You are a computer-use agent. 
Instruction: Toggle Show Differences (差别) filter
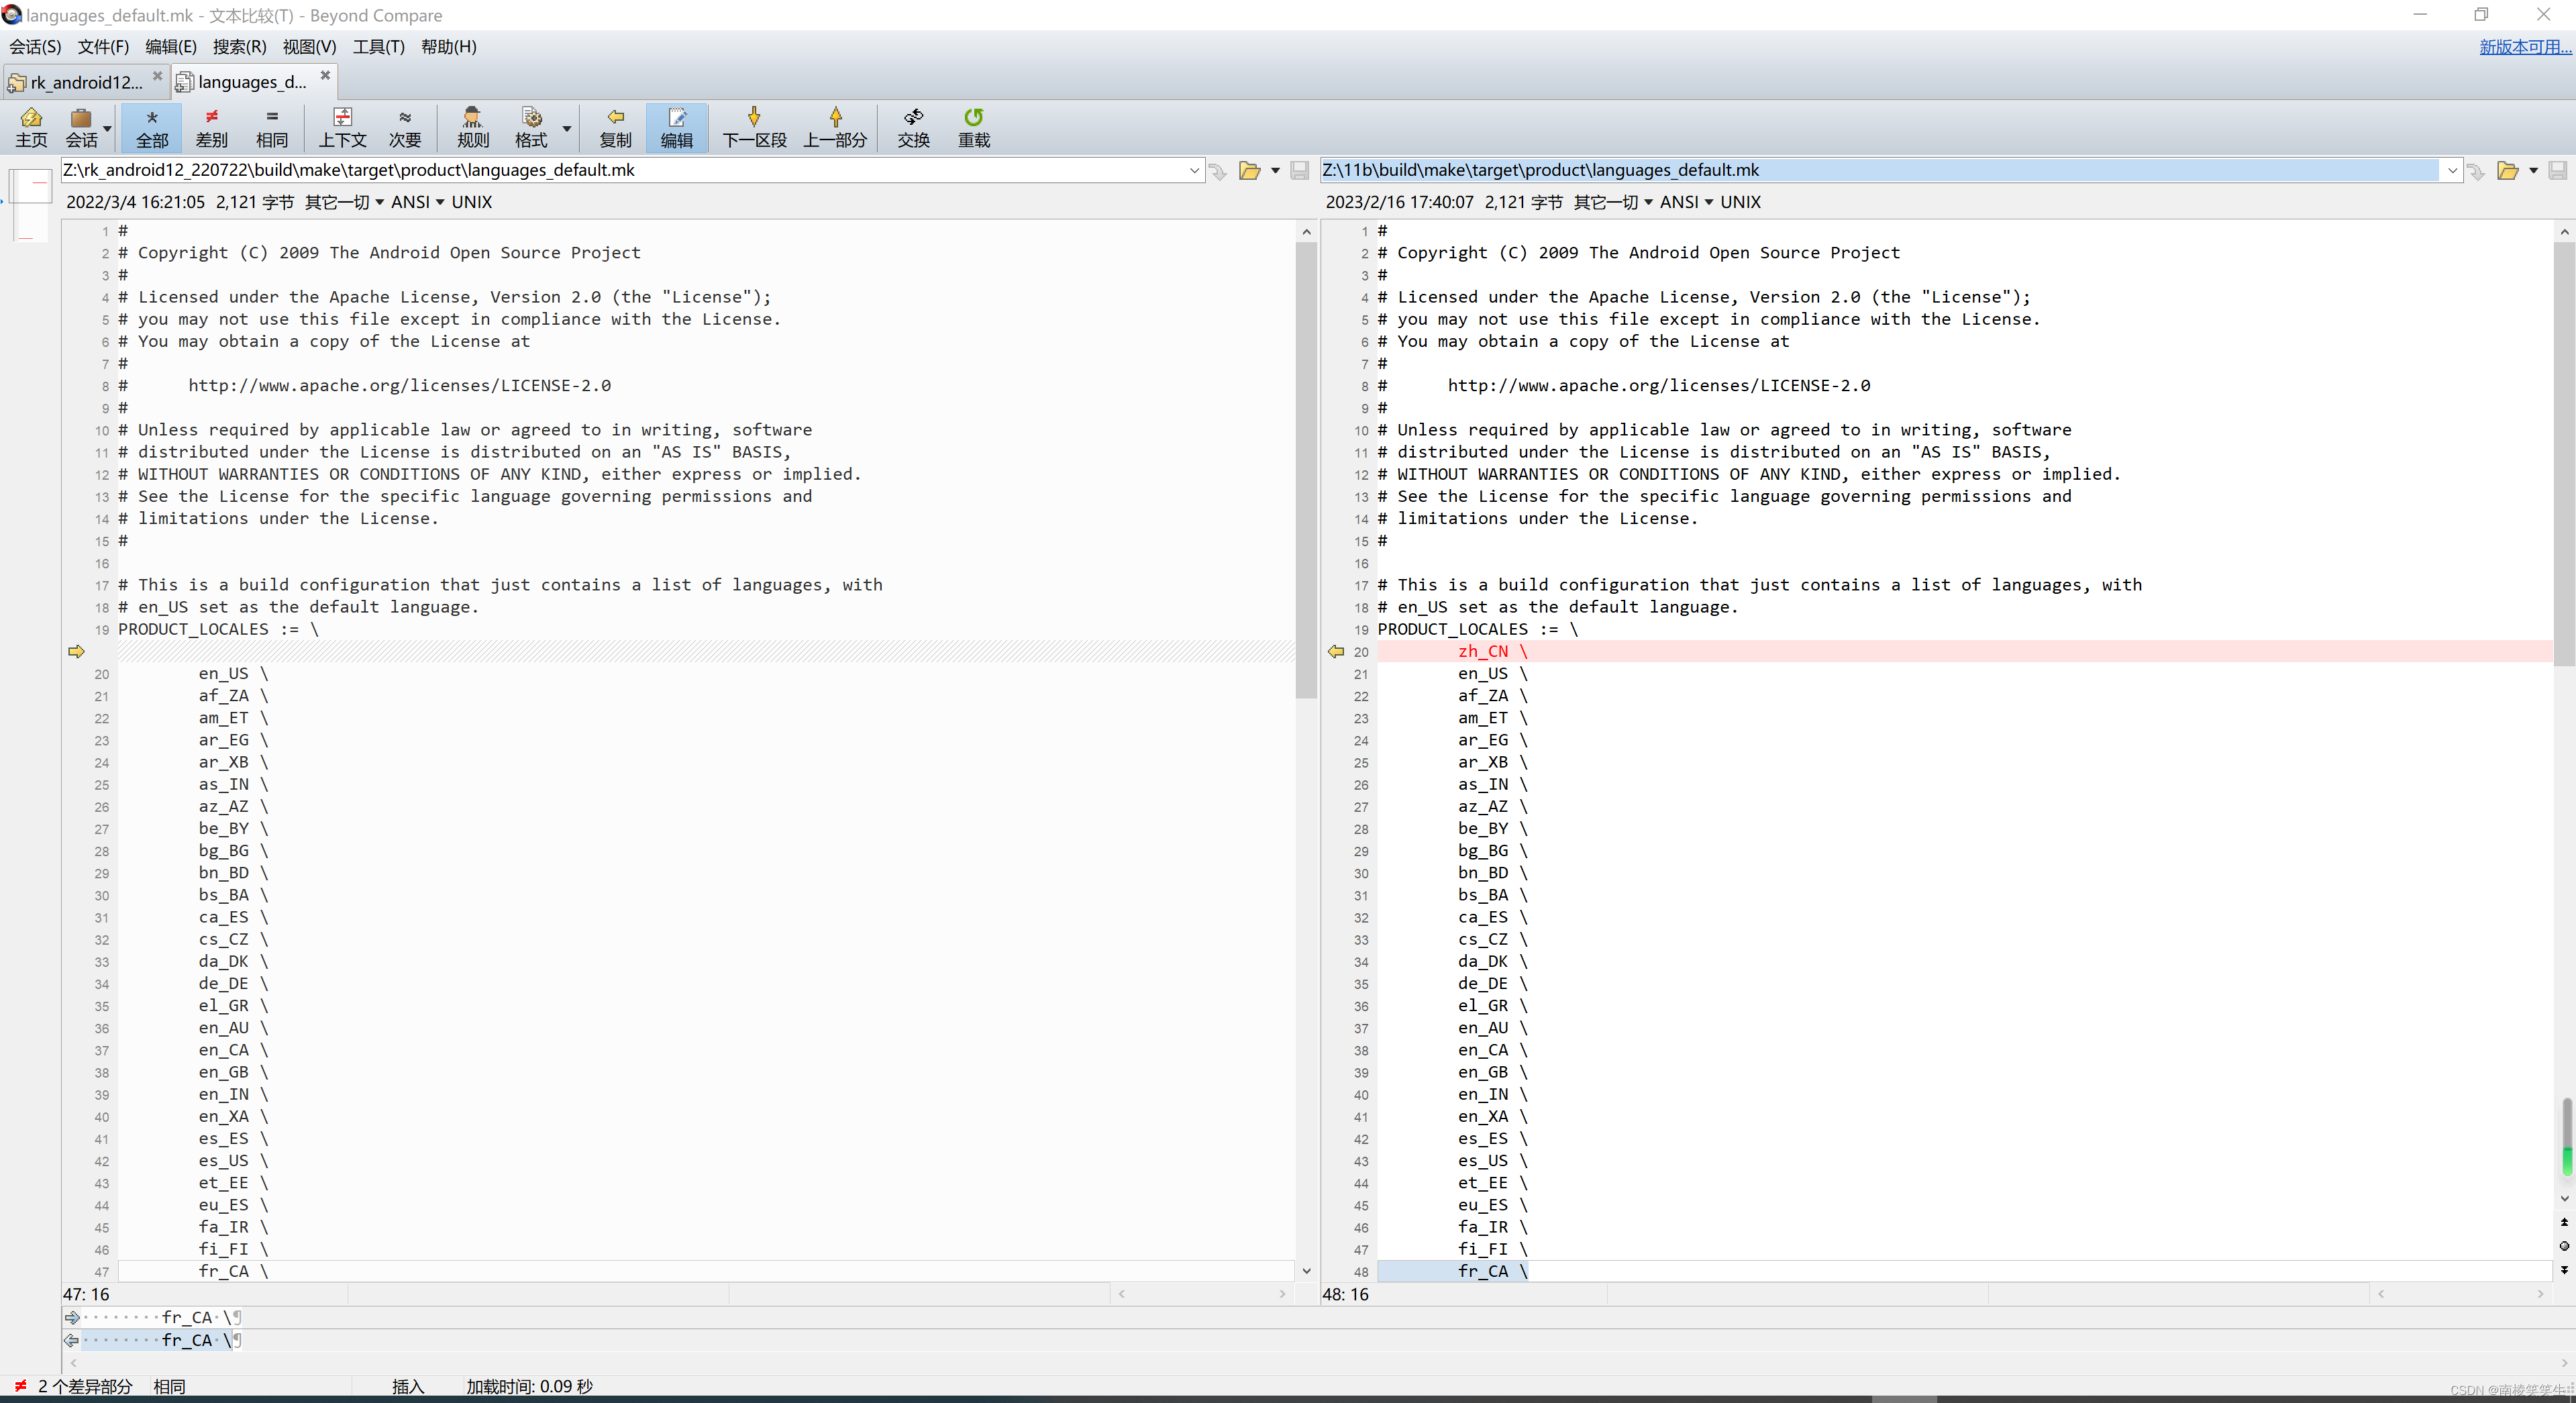pos(211,127)
